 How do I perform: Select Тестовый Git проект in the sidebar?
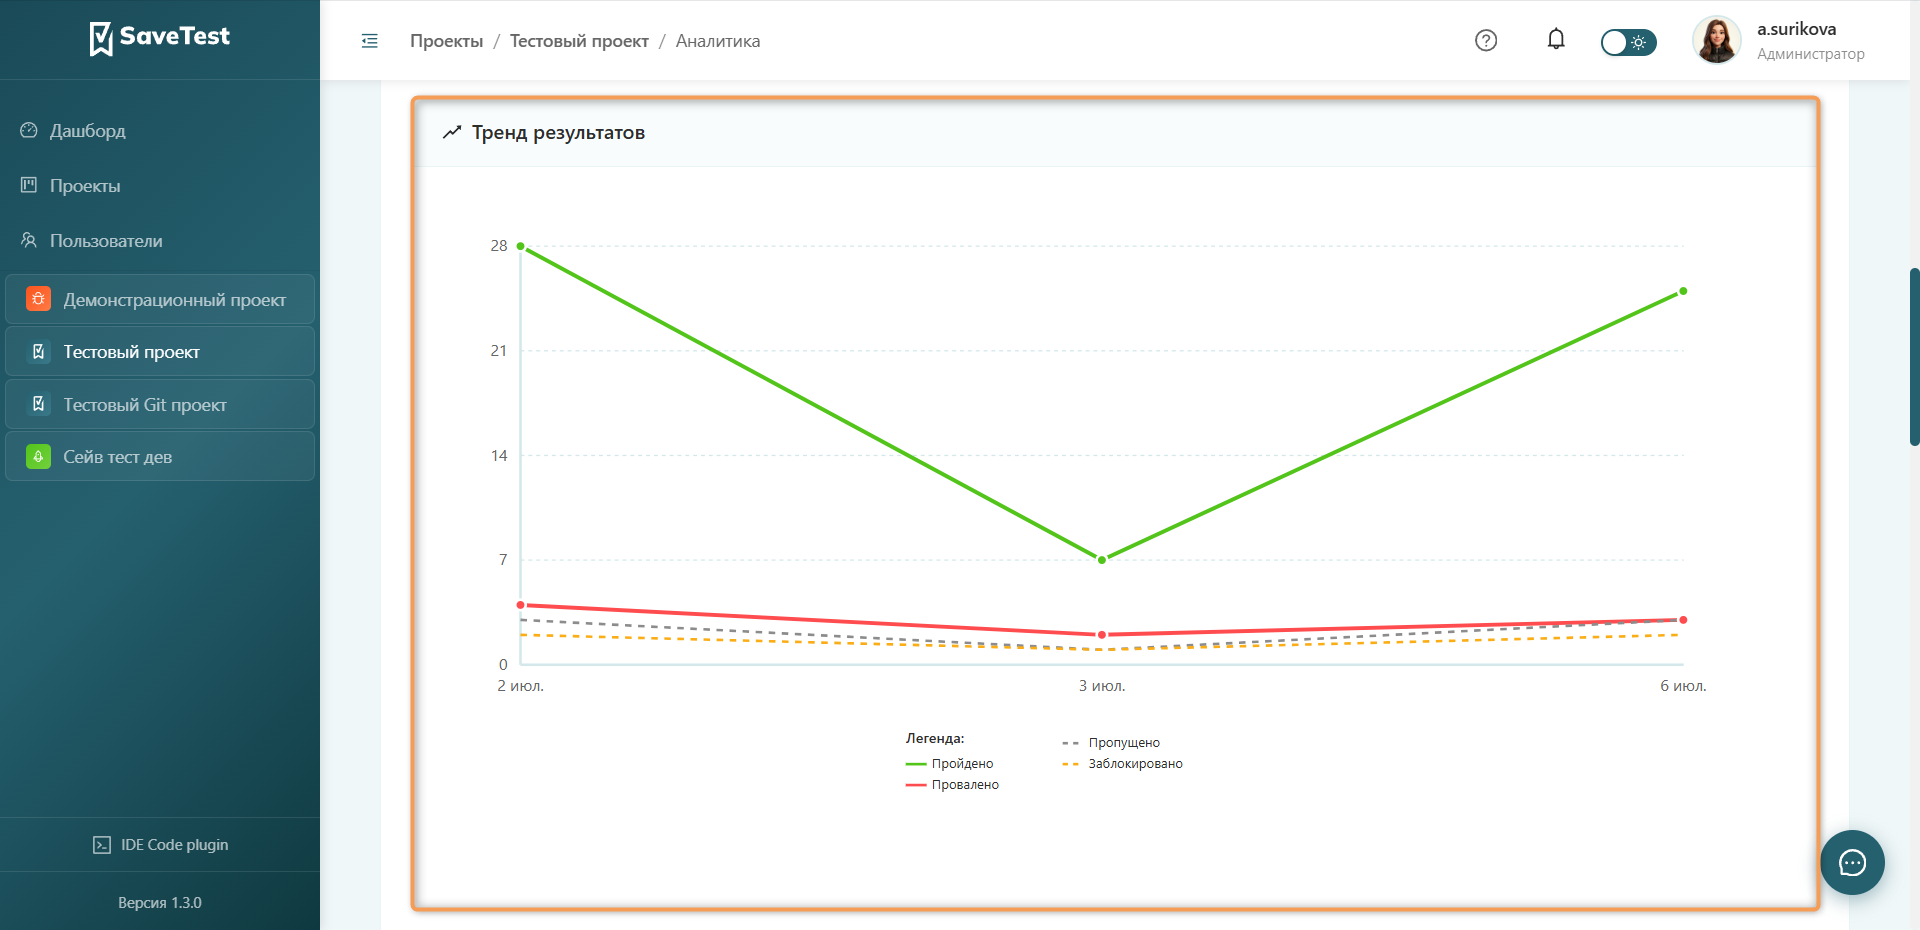pos(160,404)
